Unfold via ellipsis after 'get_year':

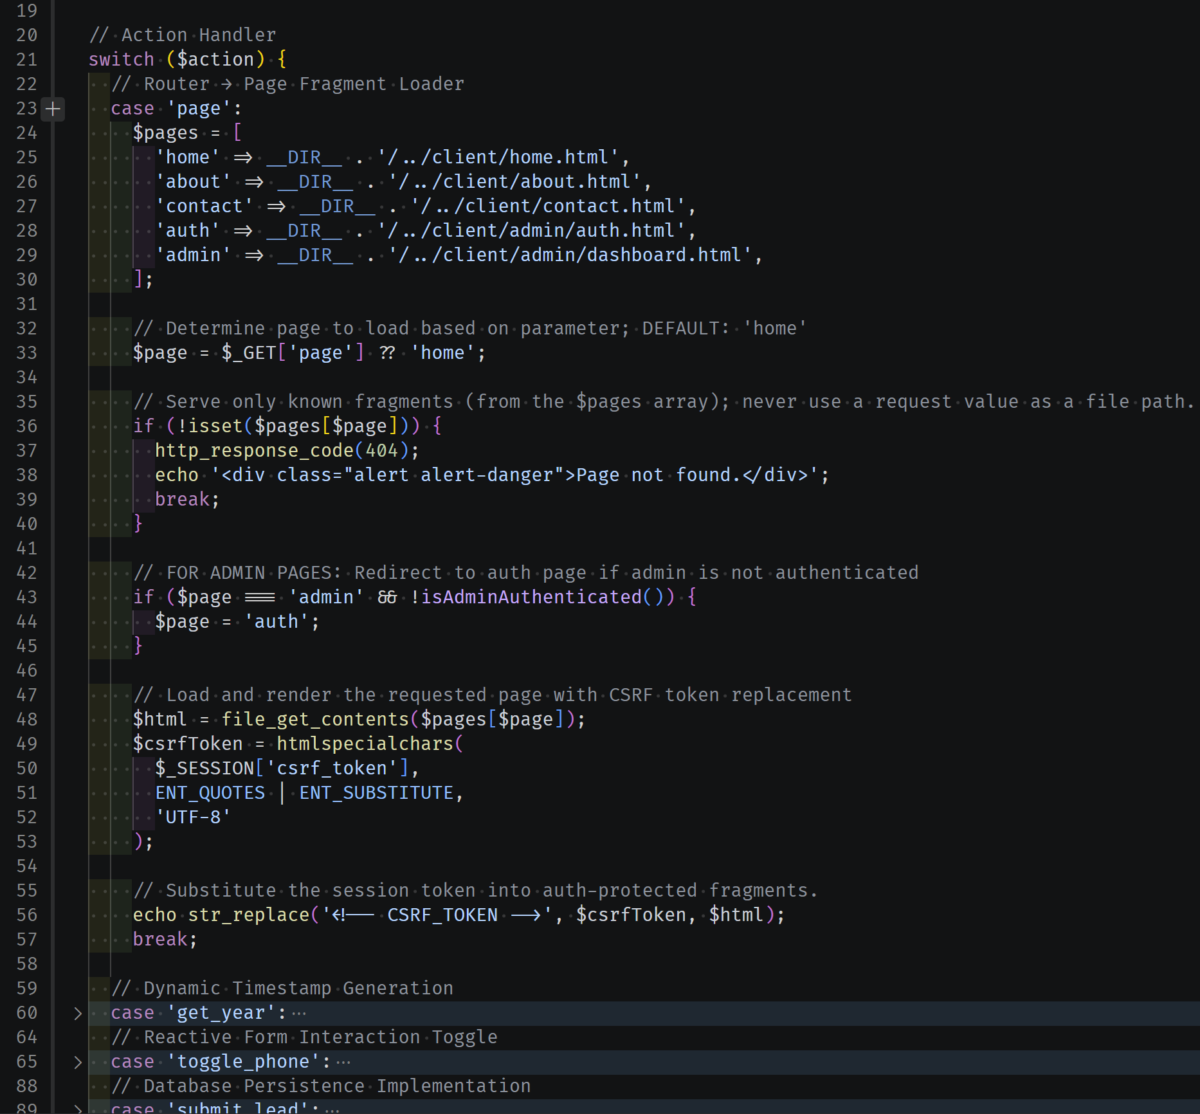299,1013
